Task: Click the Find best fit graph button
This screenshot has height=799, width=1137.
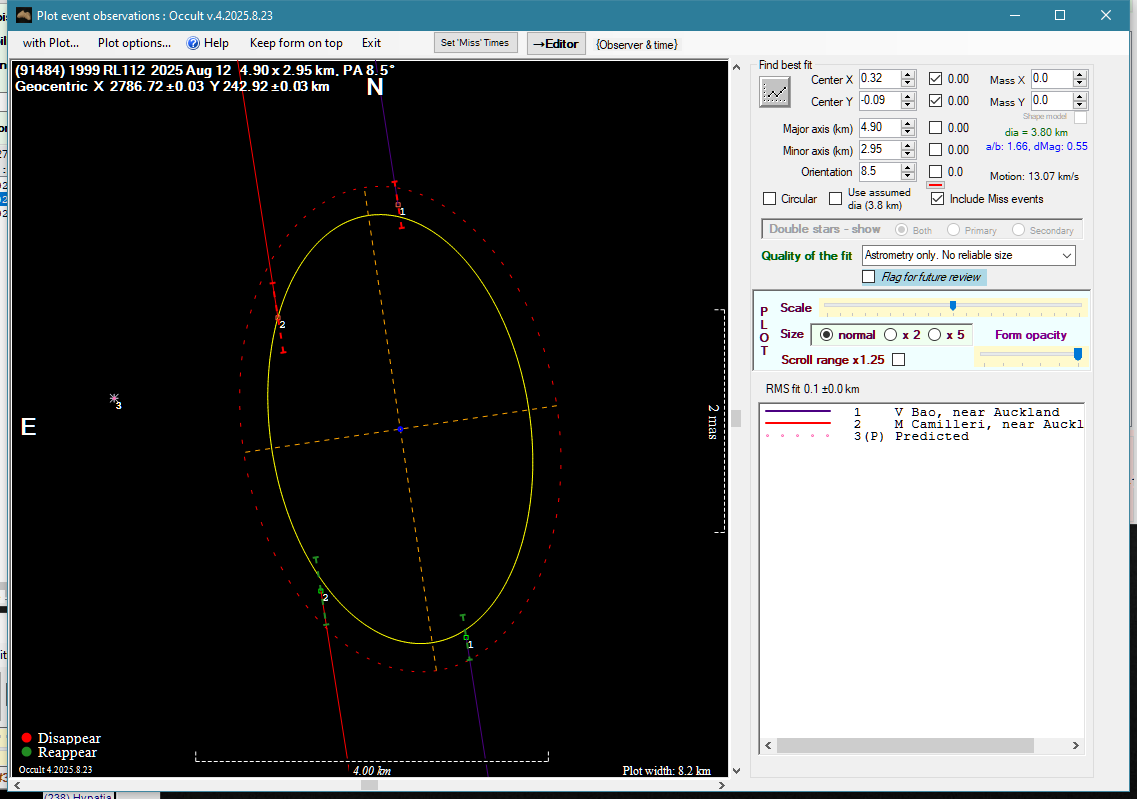Action: tap(775, 92)
